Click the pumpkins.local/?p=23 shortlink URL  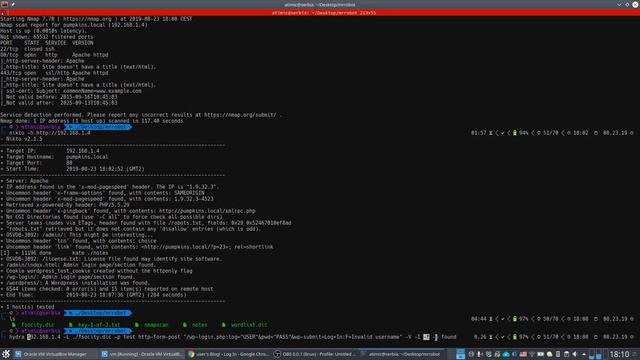point(187,247)
